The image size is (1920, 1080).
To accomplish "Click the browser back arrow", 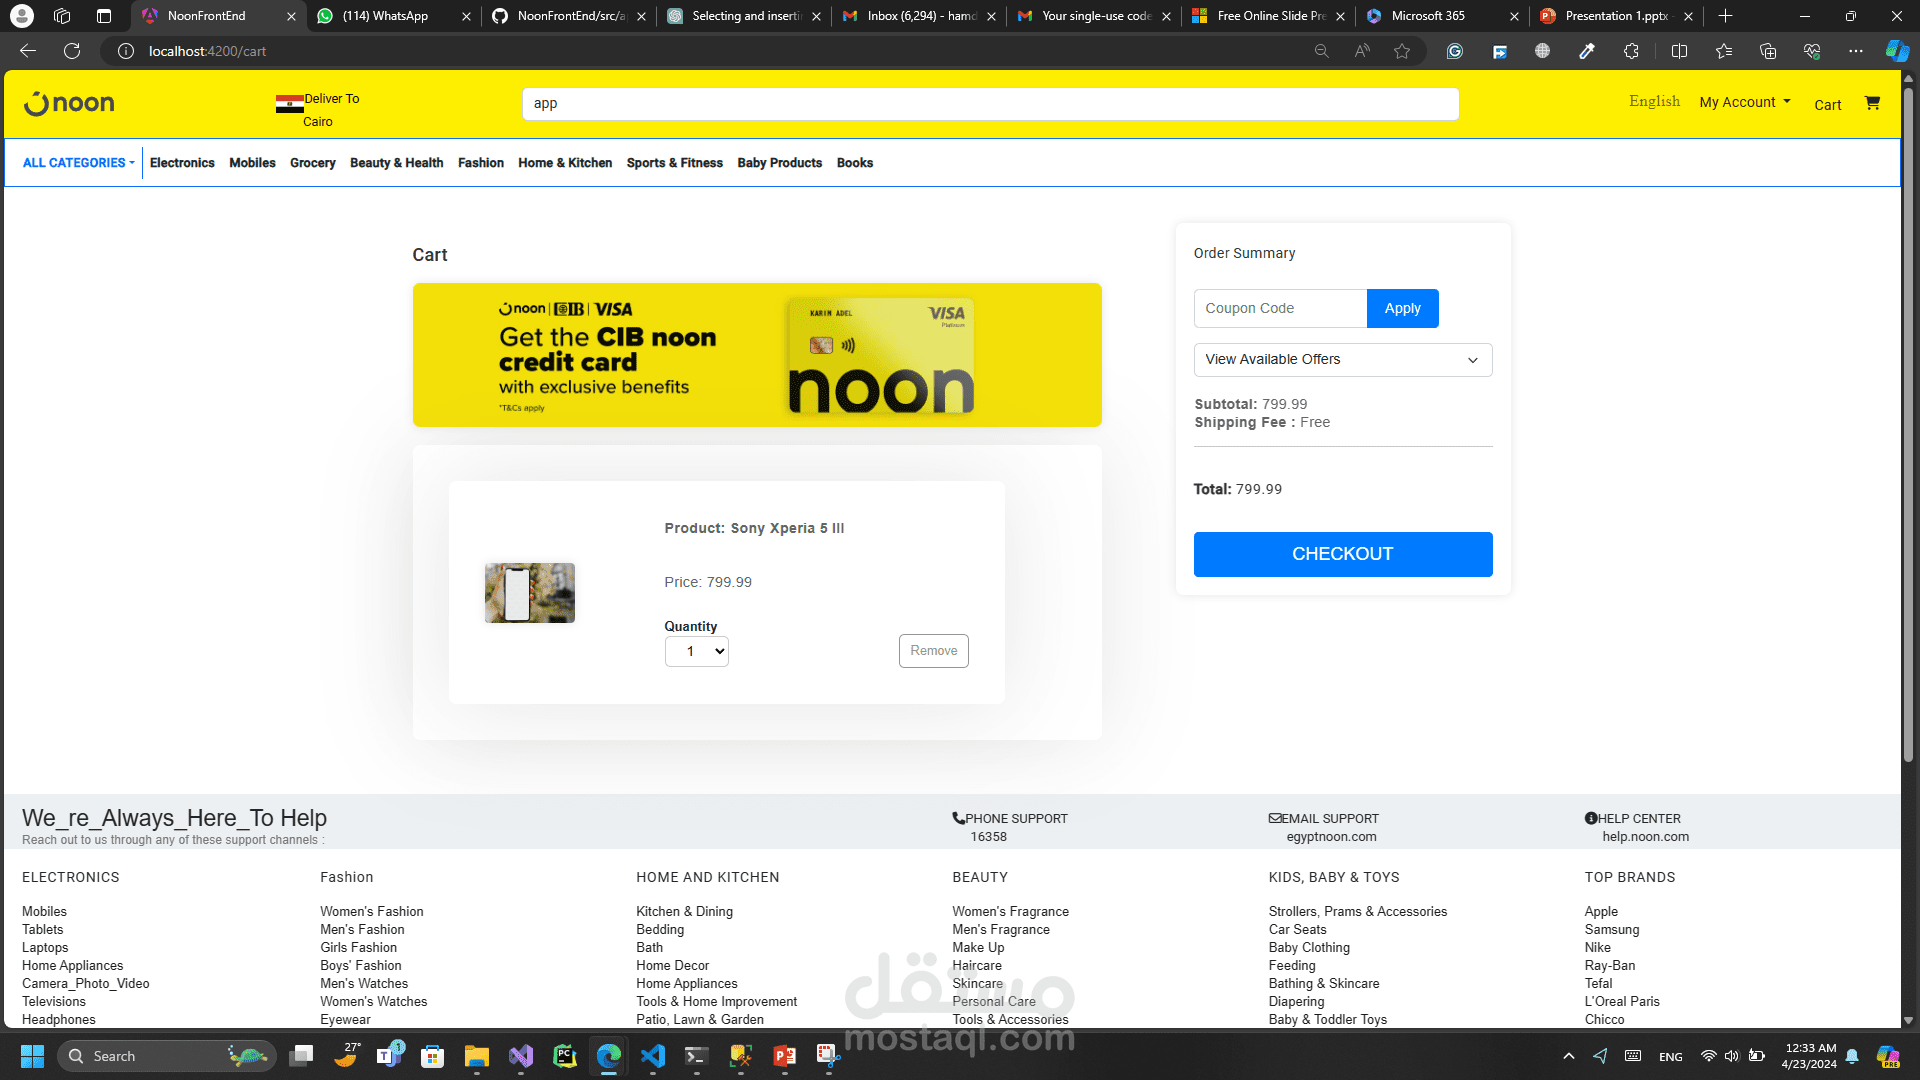I will pos(28,51).
